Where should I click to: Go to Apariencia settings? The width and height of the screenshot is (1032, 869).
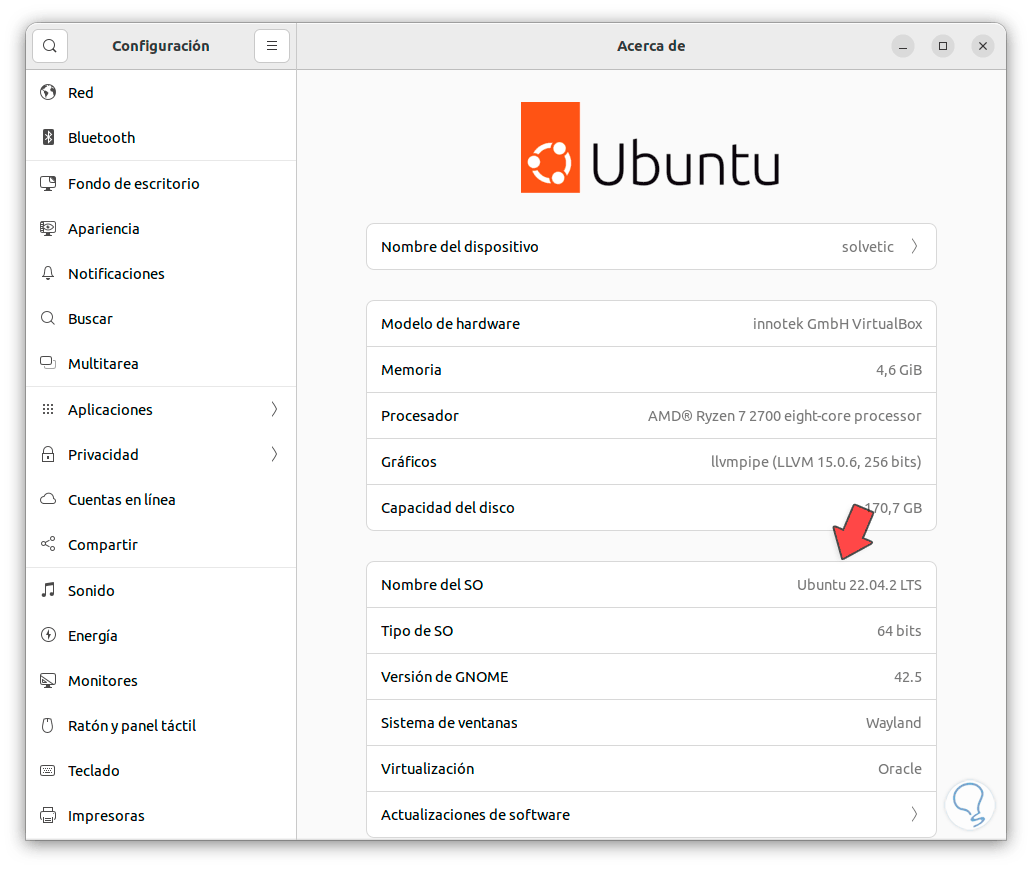104,229
